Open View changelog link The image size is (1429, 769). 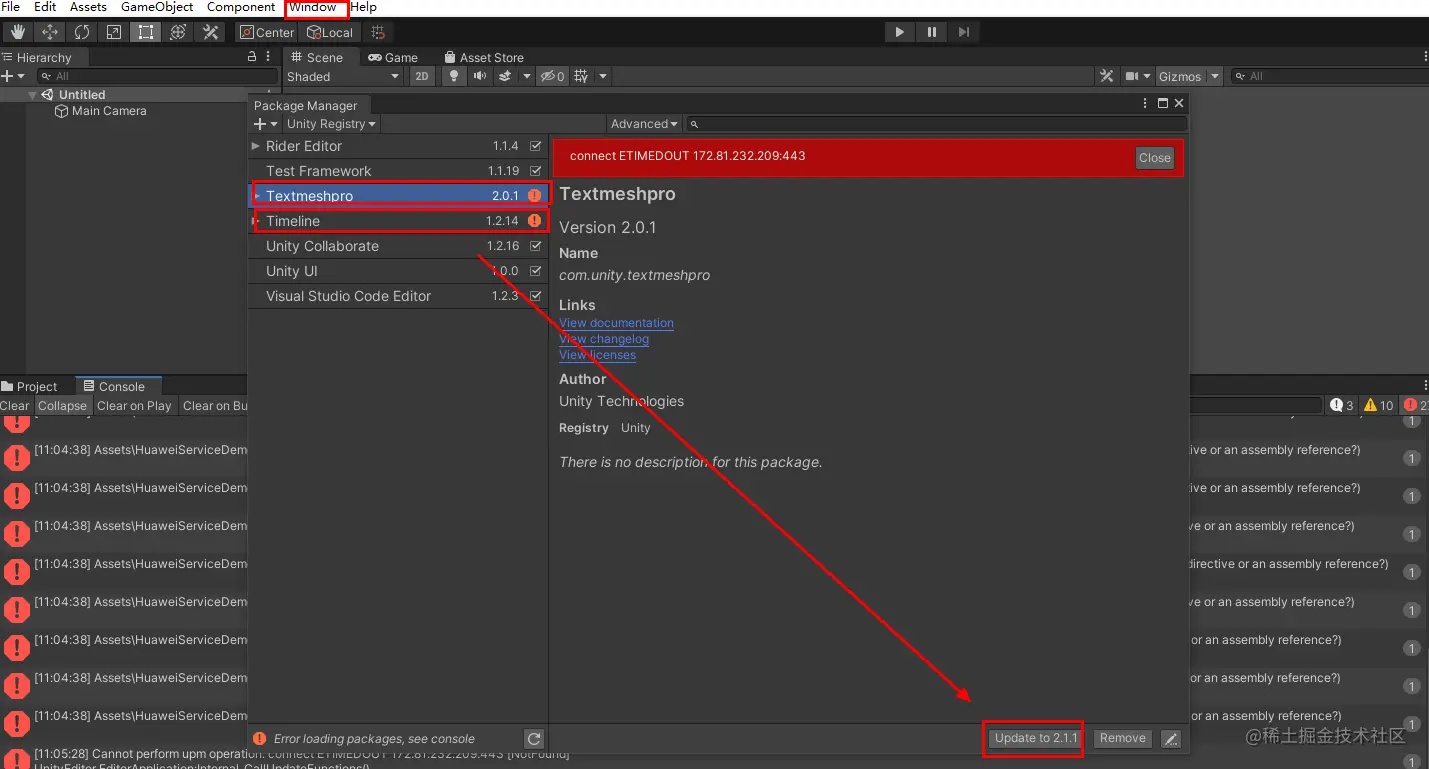tap(604, 339)
